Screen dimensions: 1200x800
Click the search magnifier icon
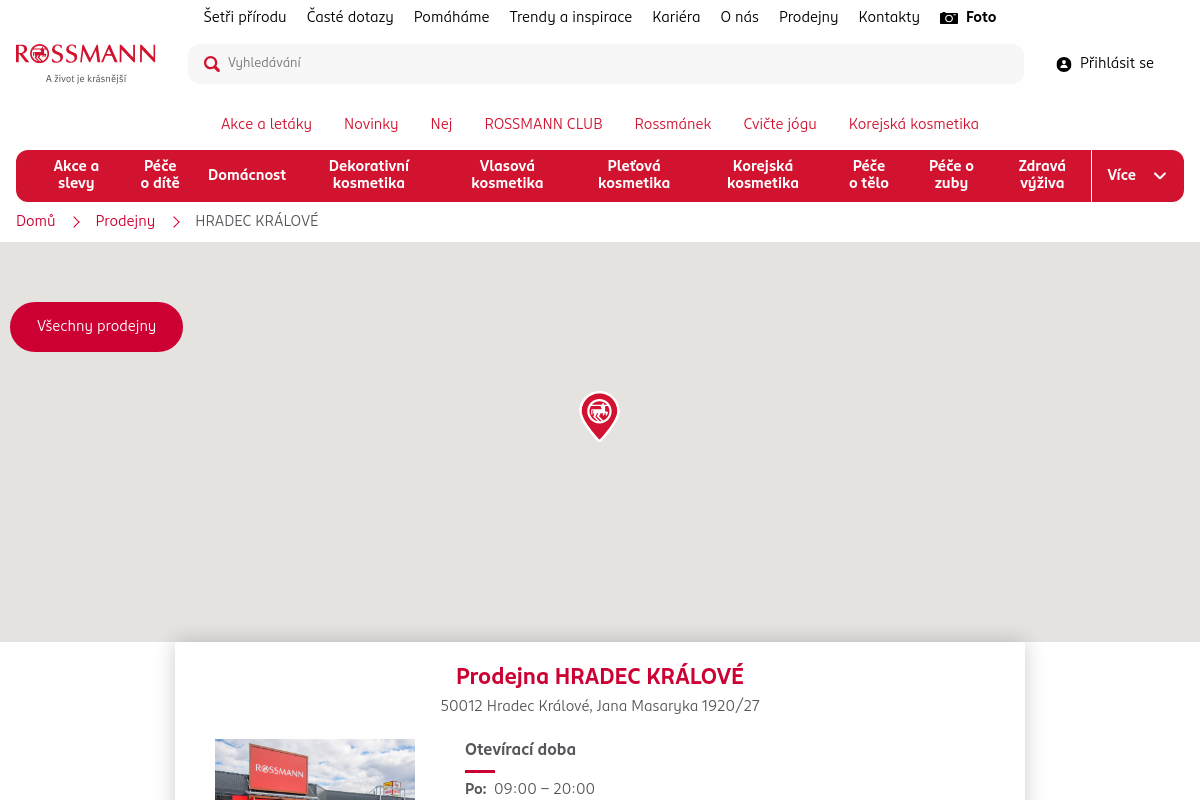click(x=212, y=64)
